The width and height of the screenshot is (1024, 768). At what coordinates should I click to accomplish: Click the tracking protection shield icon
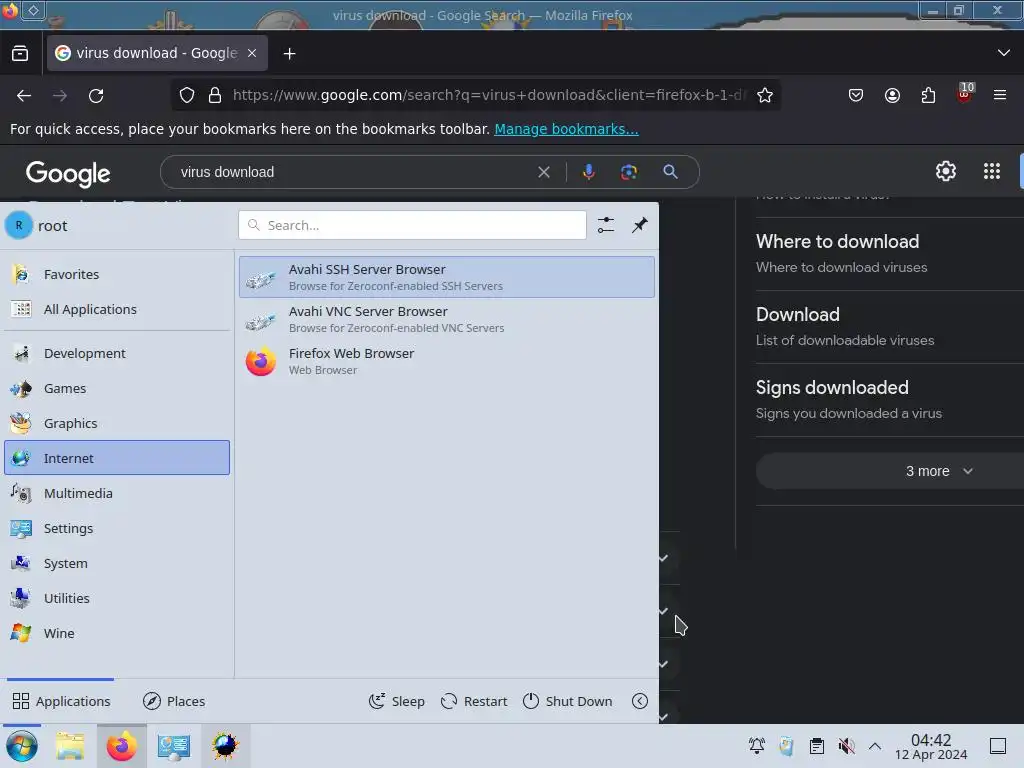click(x=187, y=95)
